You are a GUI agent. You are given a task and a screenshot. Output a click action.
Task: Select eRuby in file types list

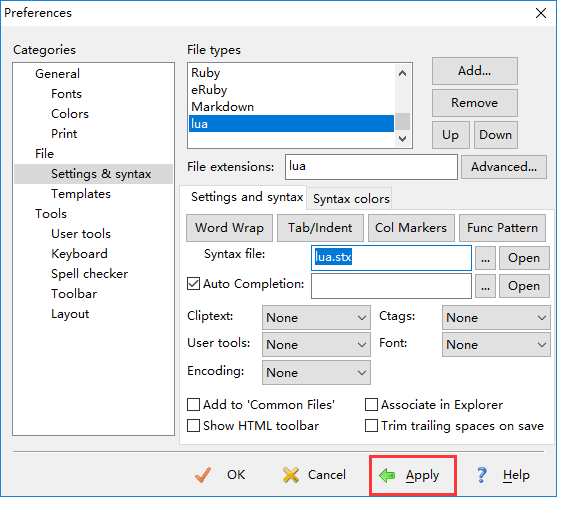point(291,90)
